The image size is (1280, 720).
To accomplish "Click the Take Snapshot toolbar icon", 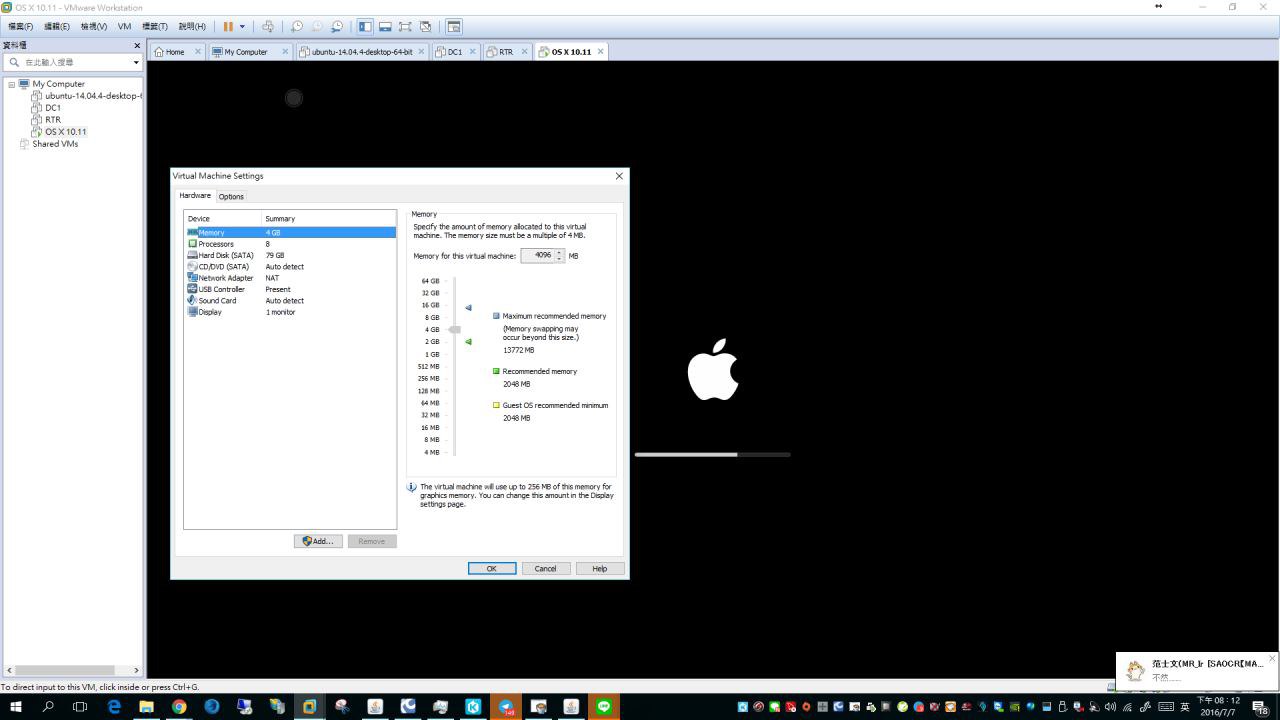I will 297,27.
